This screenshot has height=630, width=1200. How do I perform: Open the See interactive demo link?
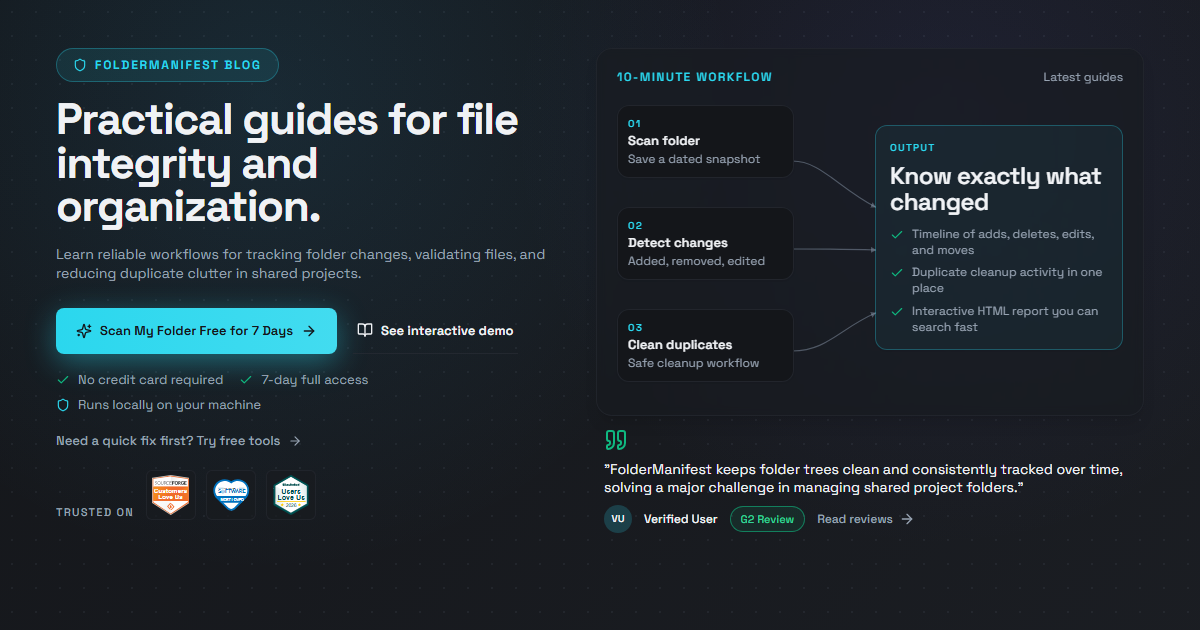pos(436,331)
